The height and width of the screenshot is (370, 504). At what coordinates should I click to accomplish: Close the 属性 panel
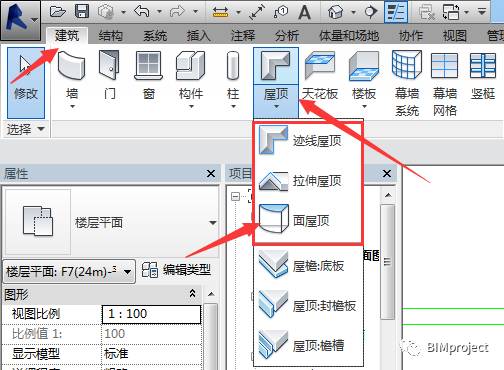pos(211,173)
